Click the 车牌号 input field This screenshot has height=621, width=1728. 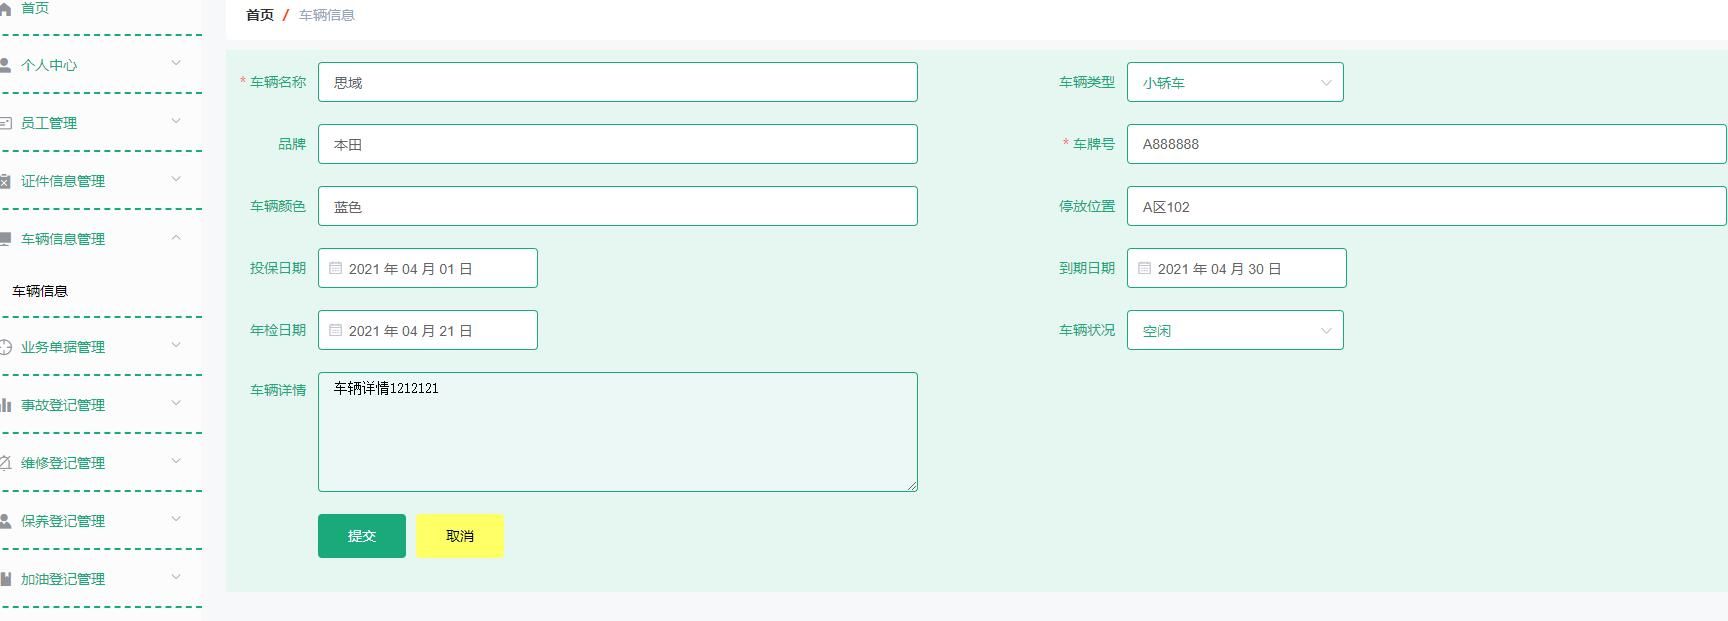(x=1425, y=144)
